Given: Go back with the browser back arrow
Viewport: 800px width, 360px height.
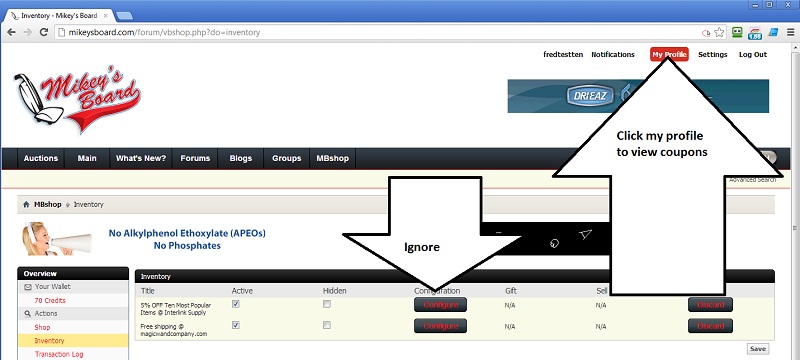Looking at the screenshot, I should point(11,32).
